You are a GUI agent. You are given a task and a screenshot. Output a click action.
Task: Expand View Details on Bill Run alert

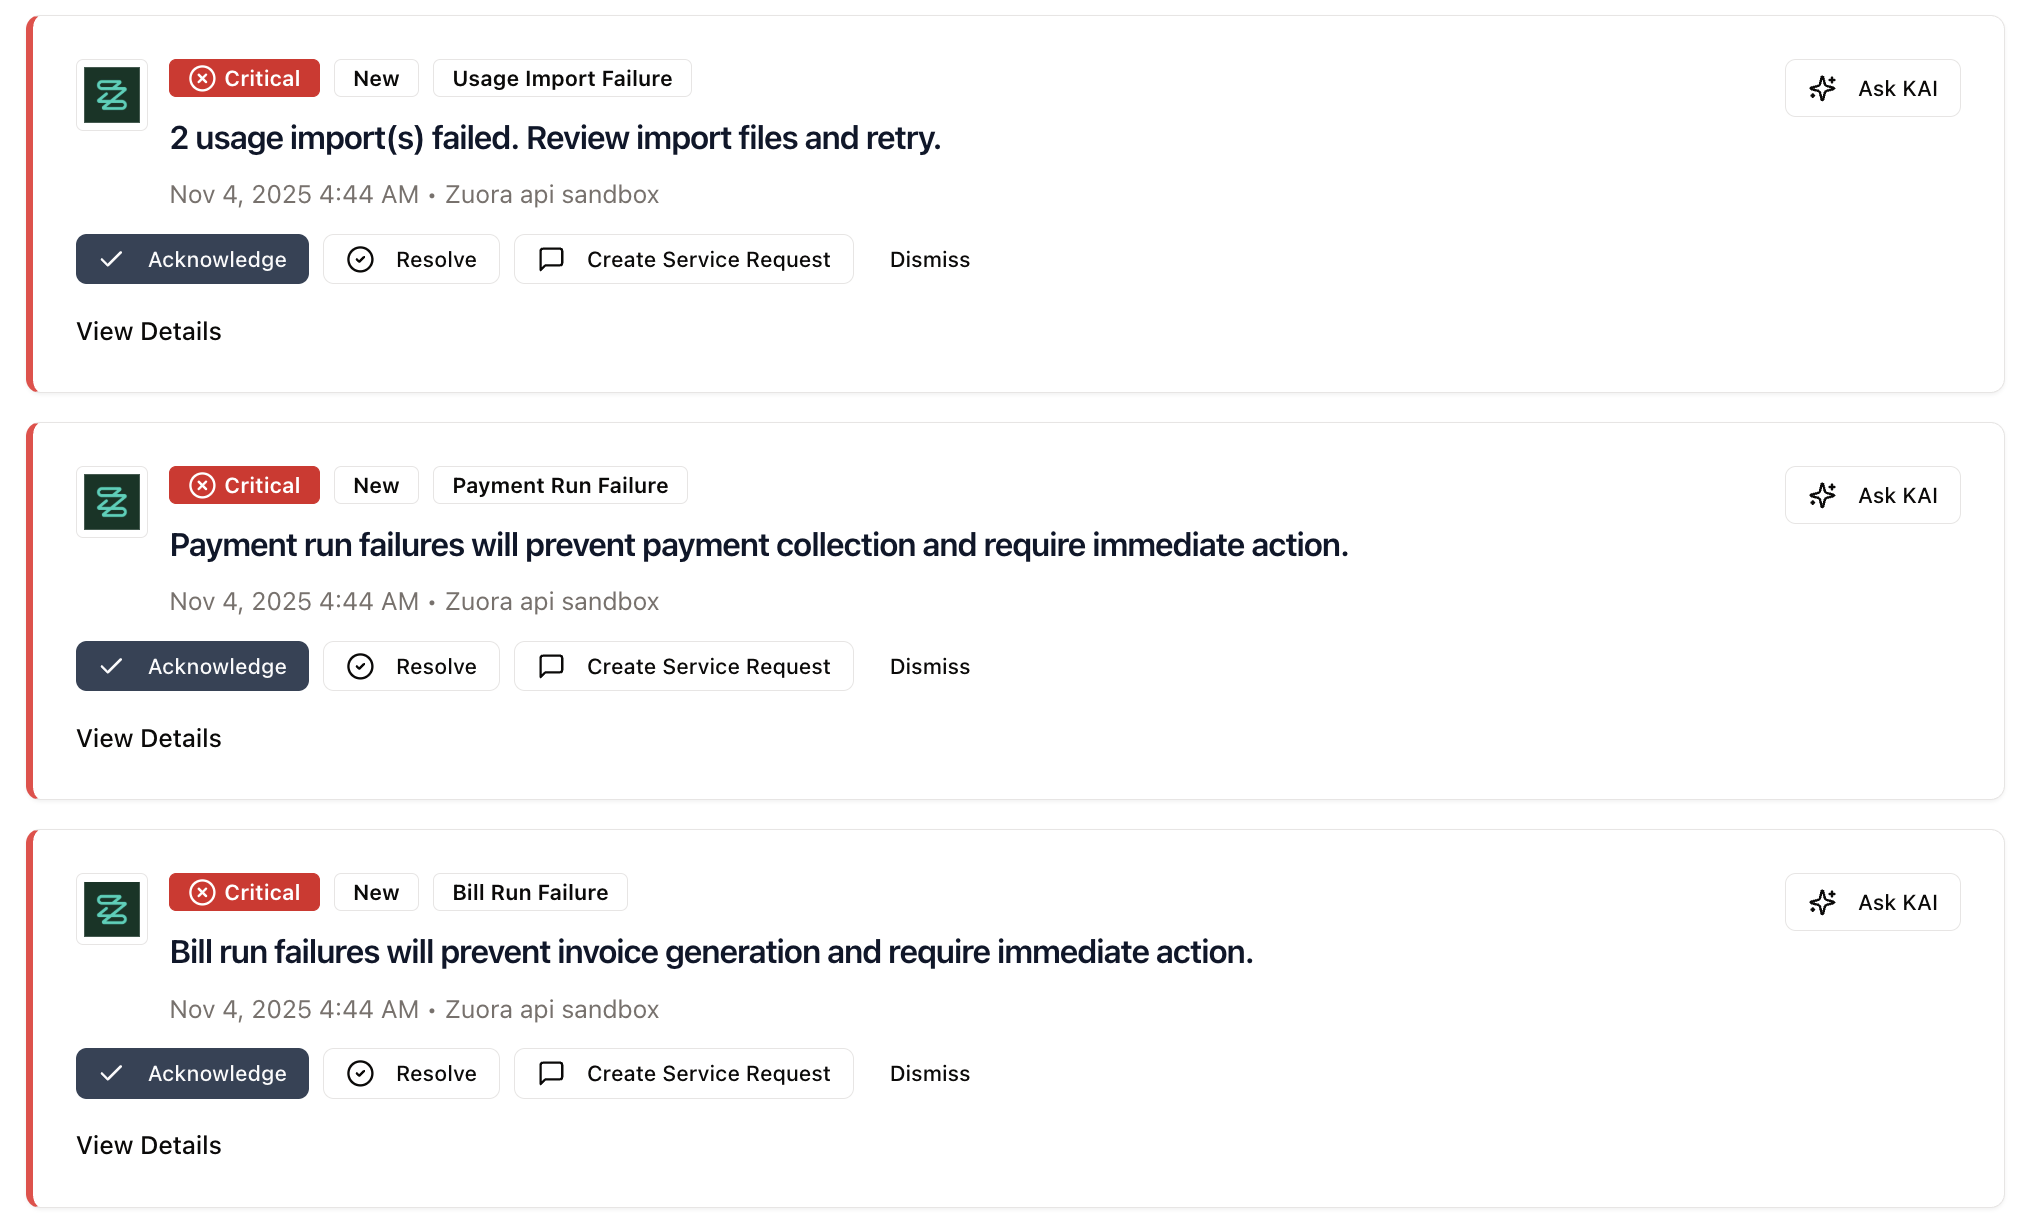(149, 1145)
